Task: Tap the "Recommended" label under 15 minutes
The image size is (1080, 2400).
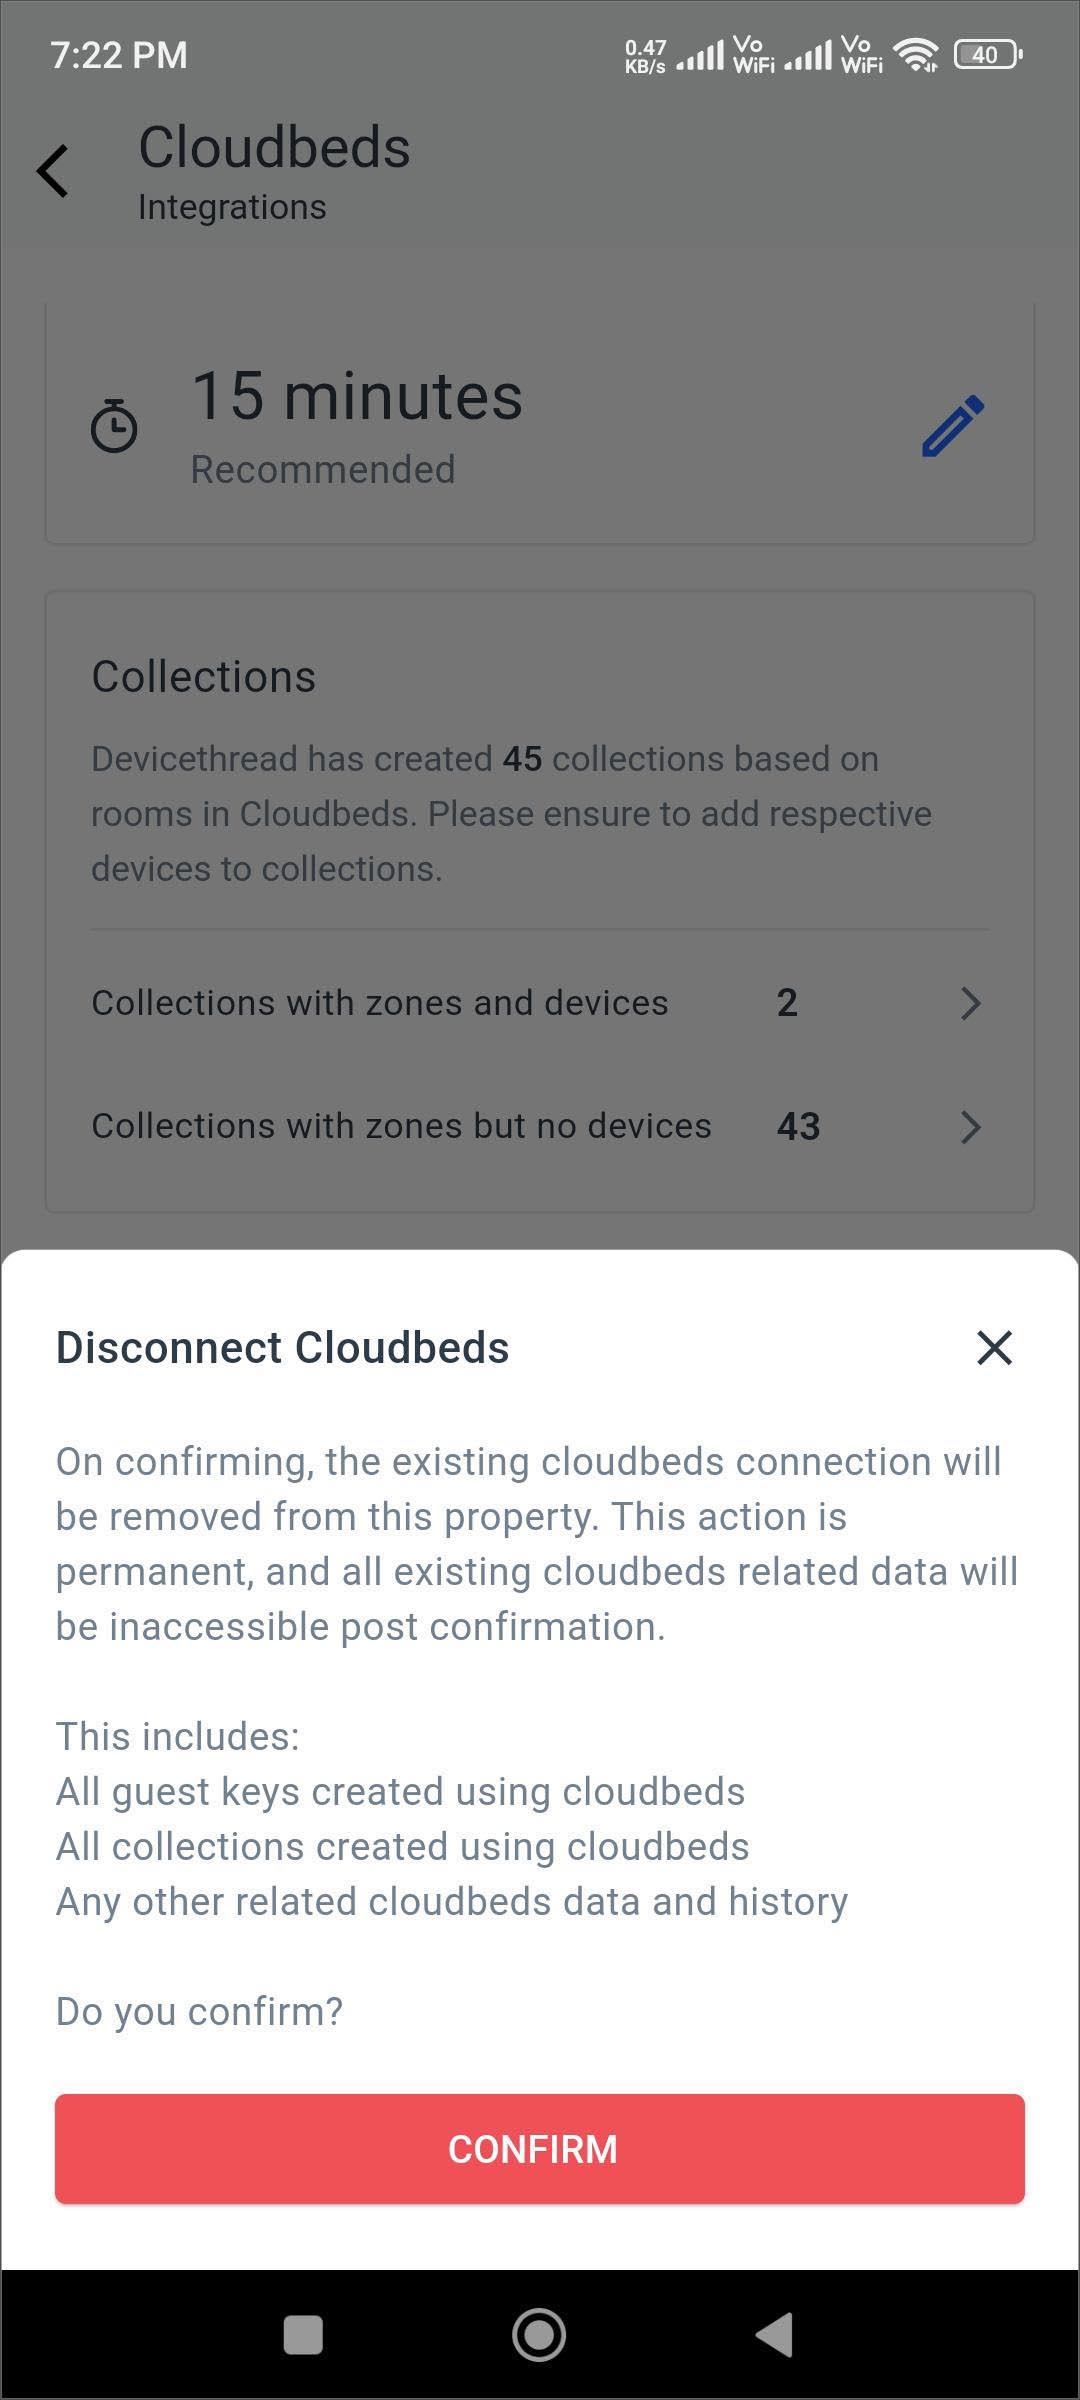Action: tap(323, 469)
